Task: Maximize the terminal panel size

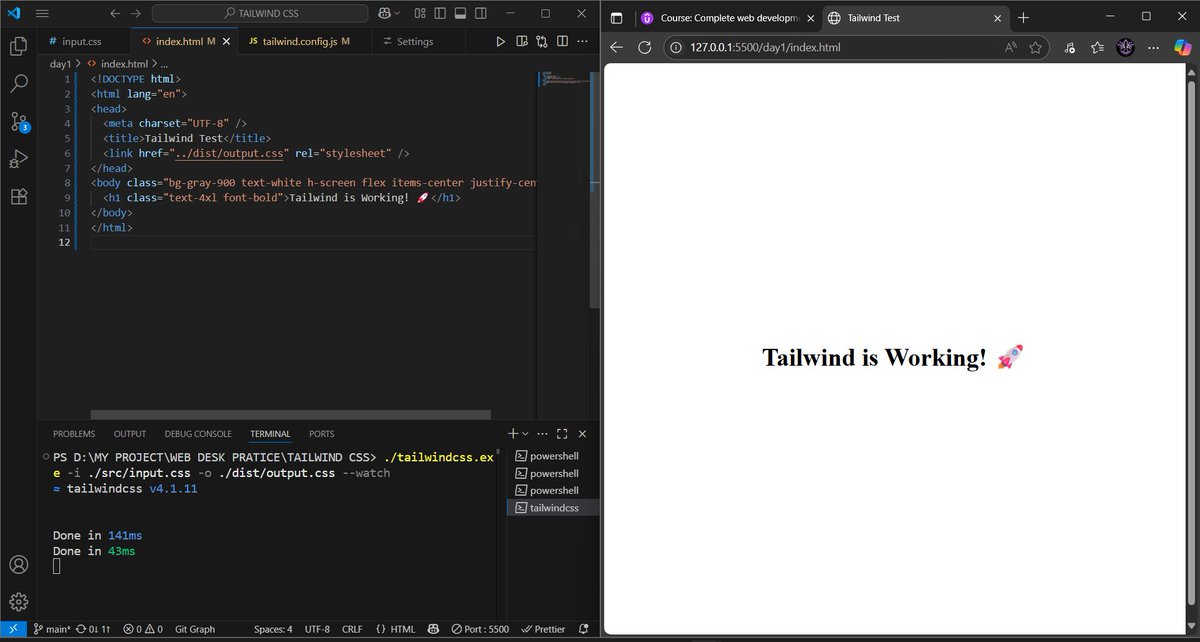Action: point(562,434)
